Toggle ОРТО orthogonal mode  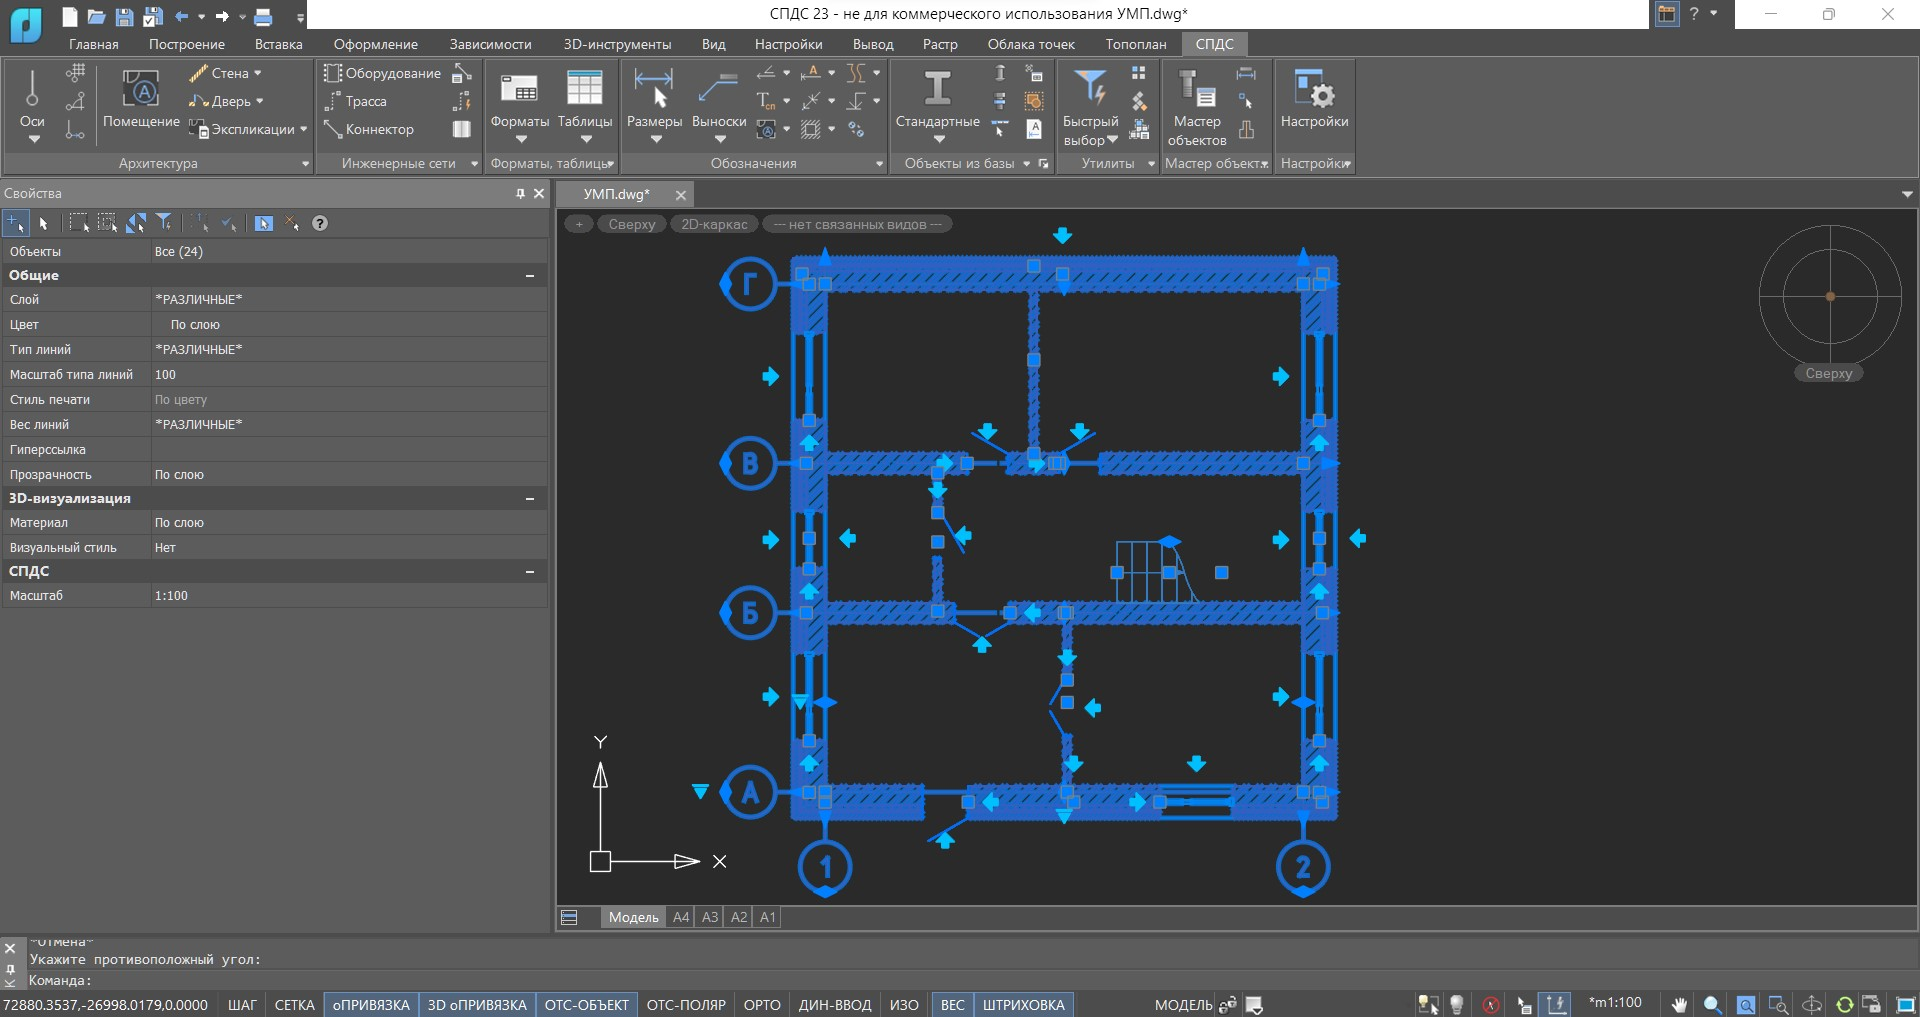(x=762, y=1005)
